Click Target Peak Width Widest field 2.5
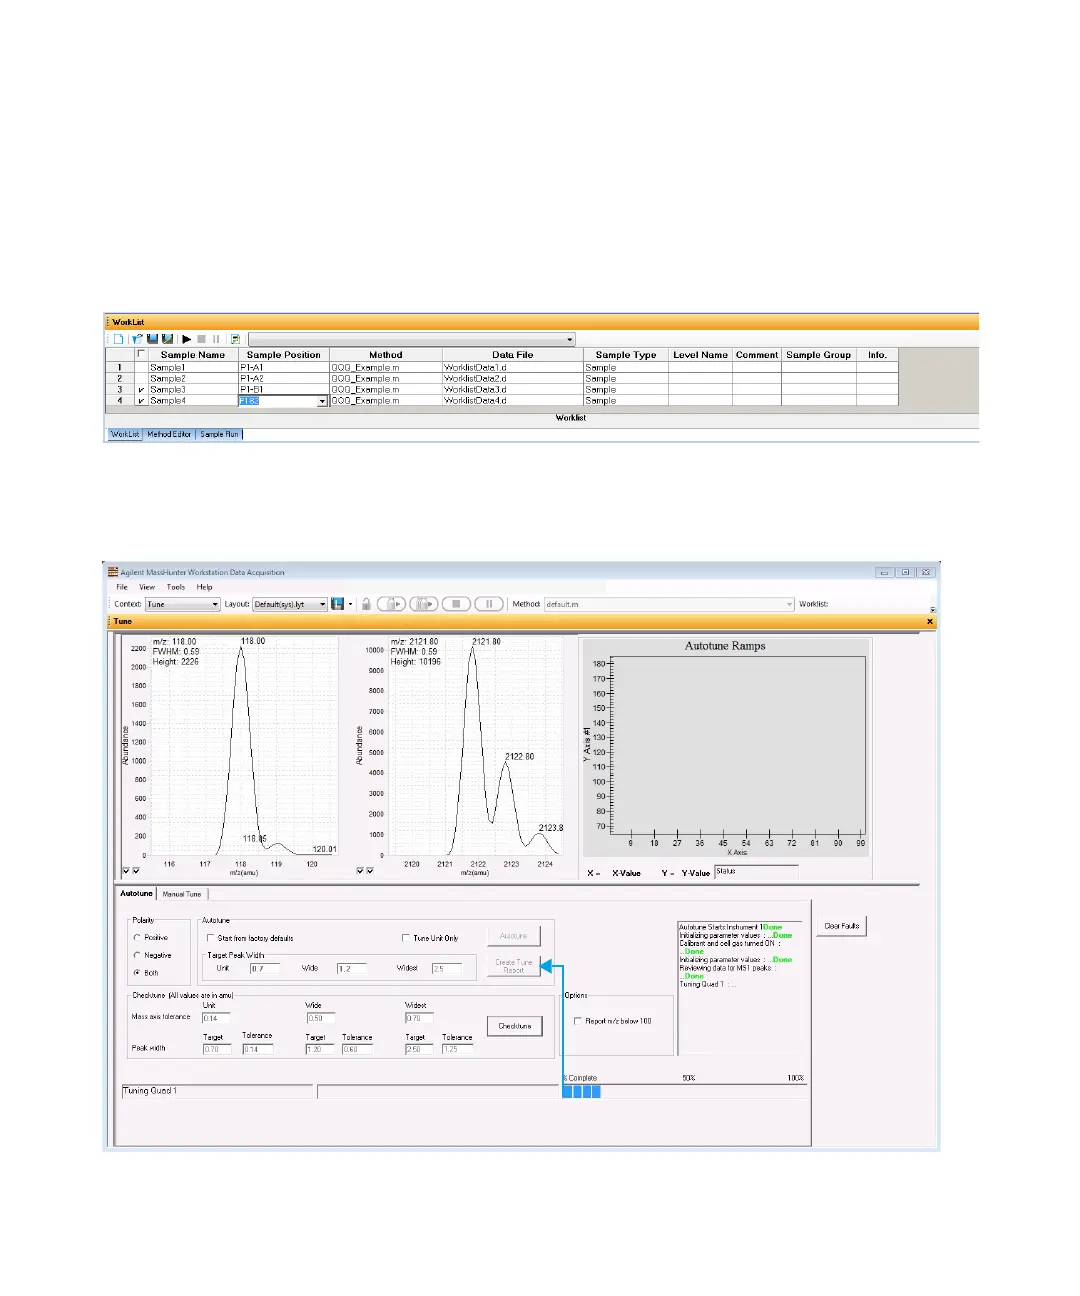 point(446,968)
